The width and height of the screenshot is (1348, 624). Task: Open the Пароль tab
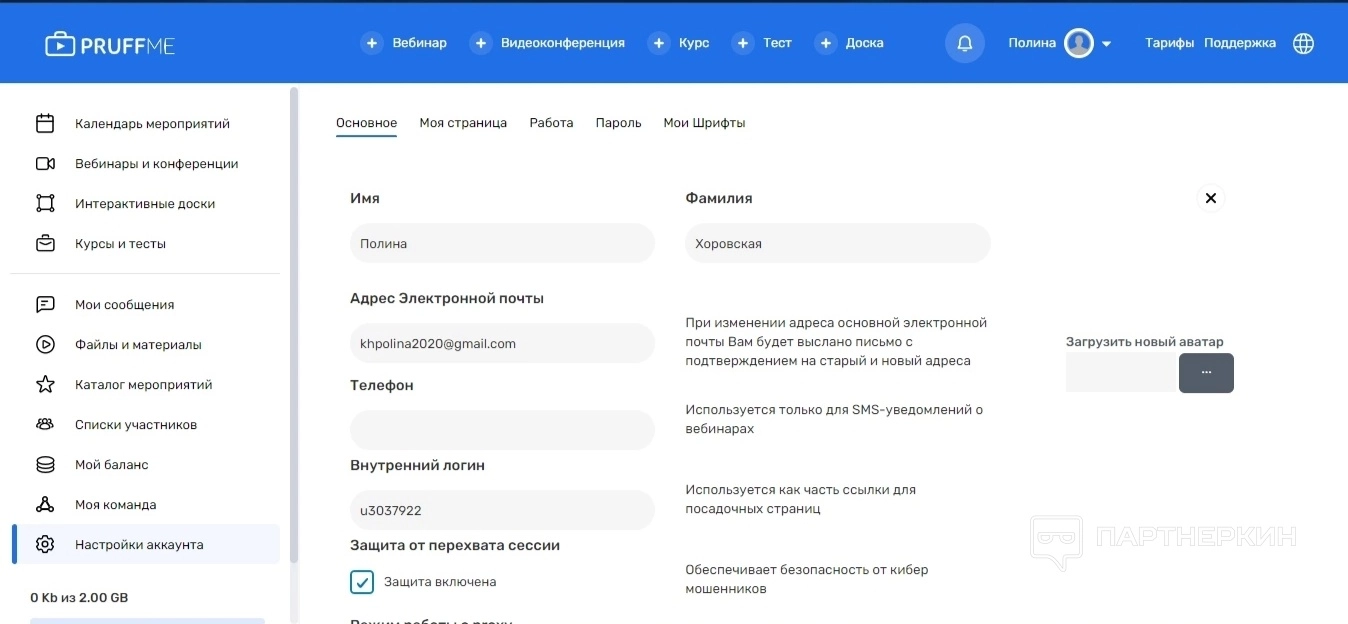click(618, 123)
